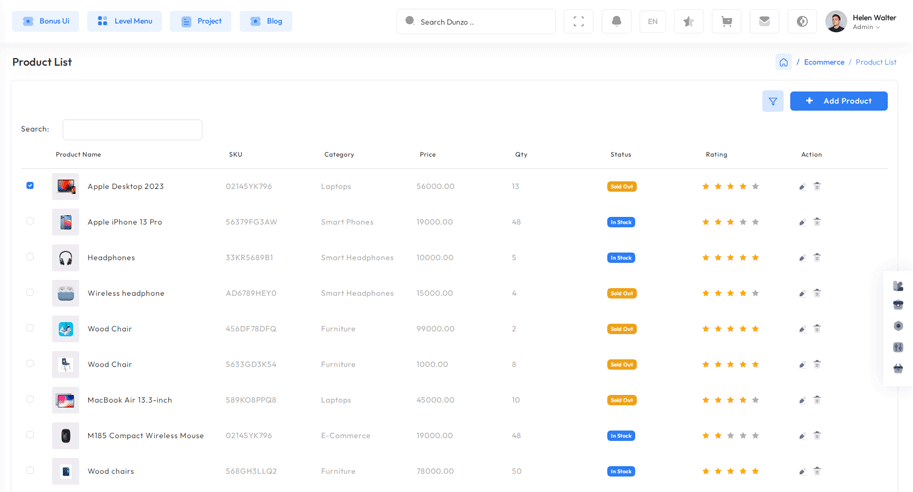
Task: Open the Helen Walter Admin dropdown
Action: 861,21
